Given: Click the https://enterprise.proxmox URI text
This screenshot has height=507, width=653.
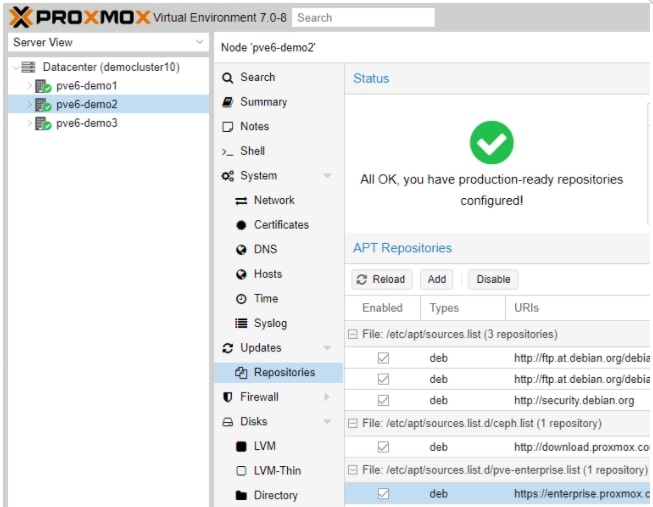Looking at the screenshot, I should coord(582,494).
